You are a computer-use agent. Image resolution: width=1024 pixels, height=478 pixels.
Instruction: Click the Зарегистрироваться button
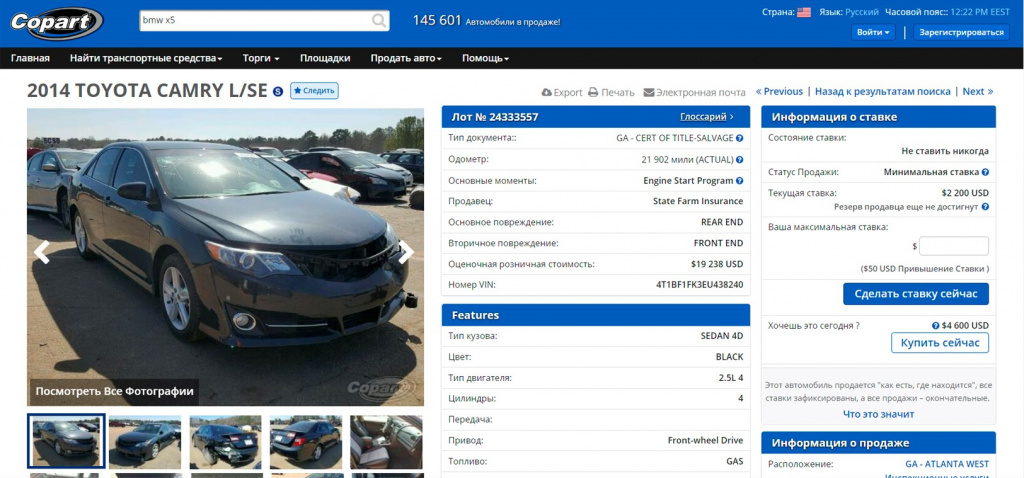(x=961, y=32)
